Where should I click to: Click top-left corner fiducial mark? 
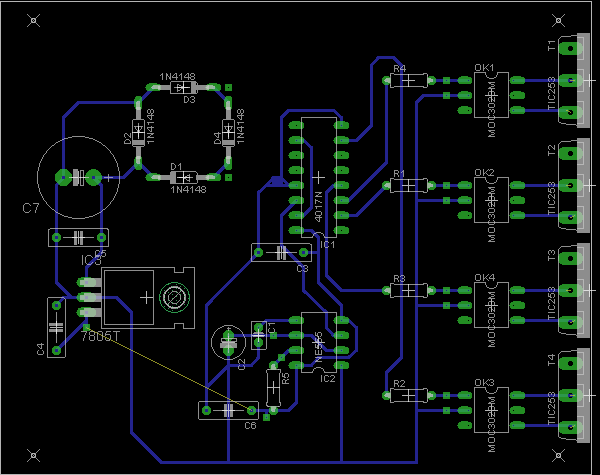pos(34,20)
